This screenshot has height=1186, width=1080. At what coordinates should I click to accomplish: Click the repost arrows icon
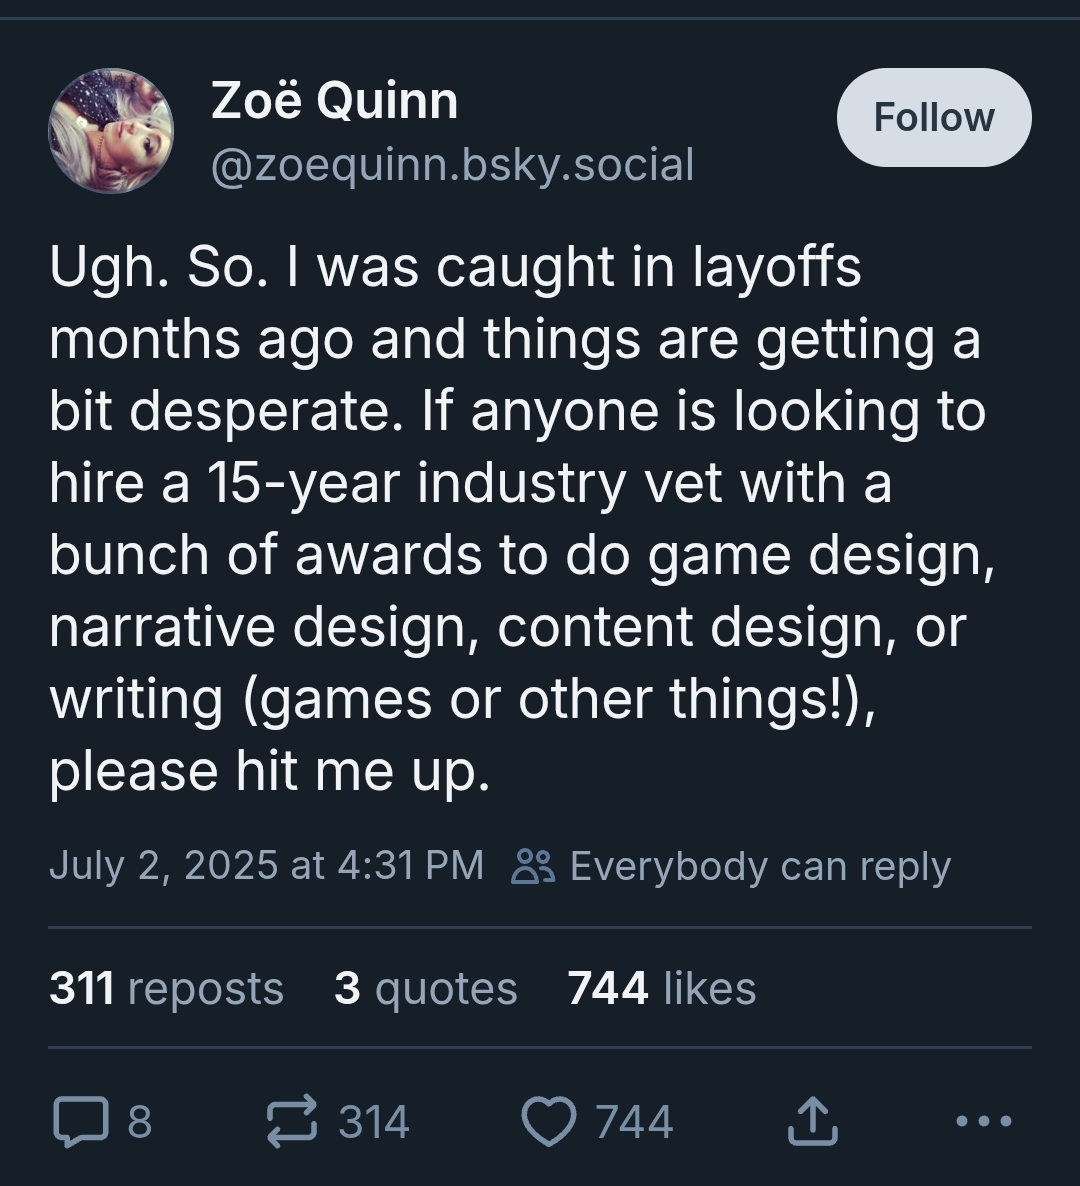pos(293,1121)
